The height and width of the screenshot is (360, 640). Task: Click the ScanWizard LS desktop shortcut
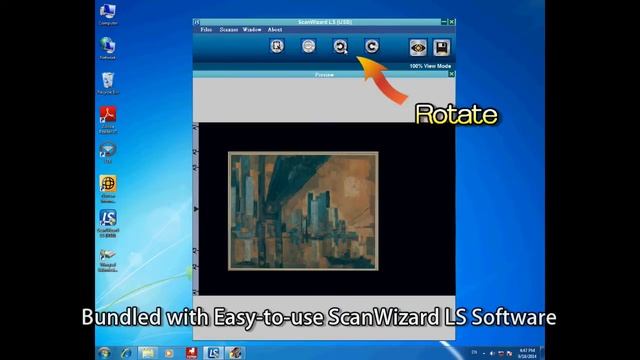108,223
